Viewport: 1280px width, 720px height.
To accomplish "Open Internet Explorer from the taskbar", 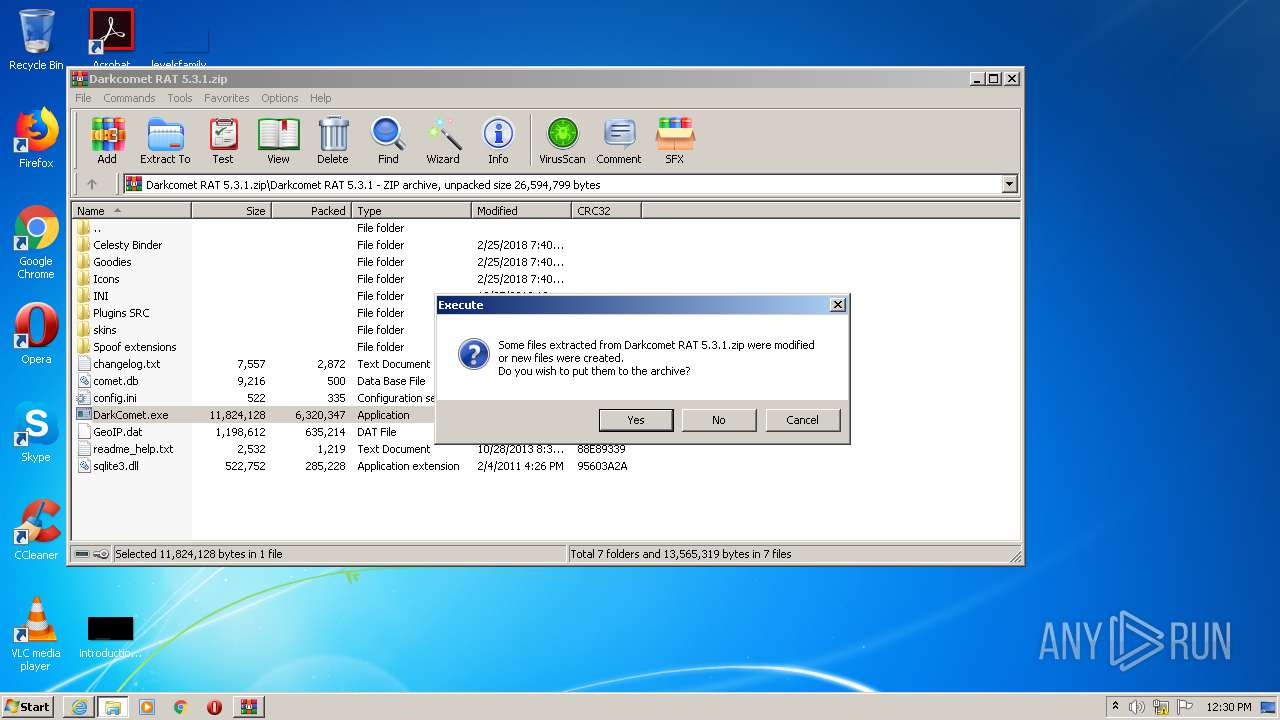I will (x=79, y=706).
